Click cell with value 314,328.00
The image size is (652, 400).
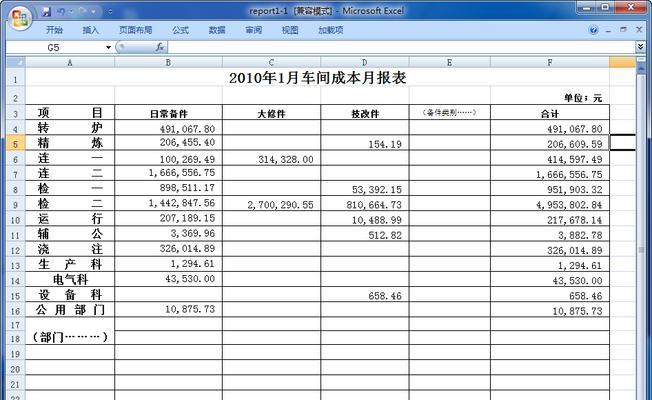272,159
